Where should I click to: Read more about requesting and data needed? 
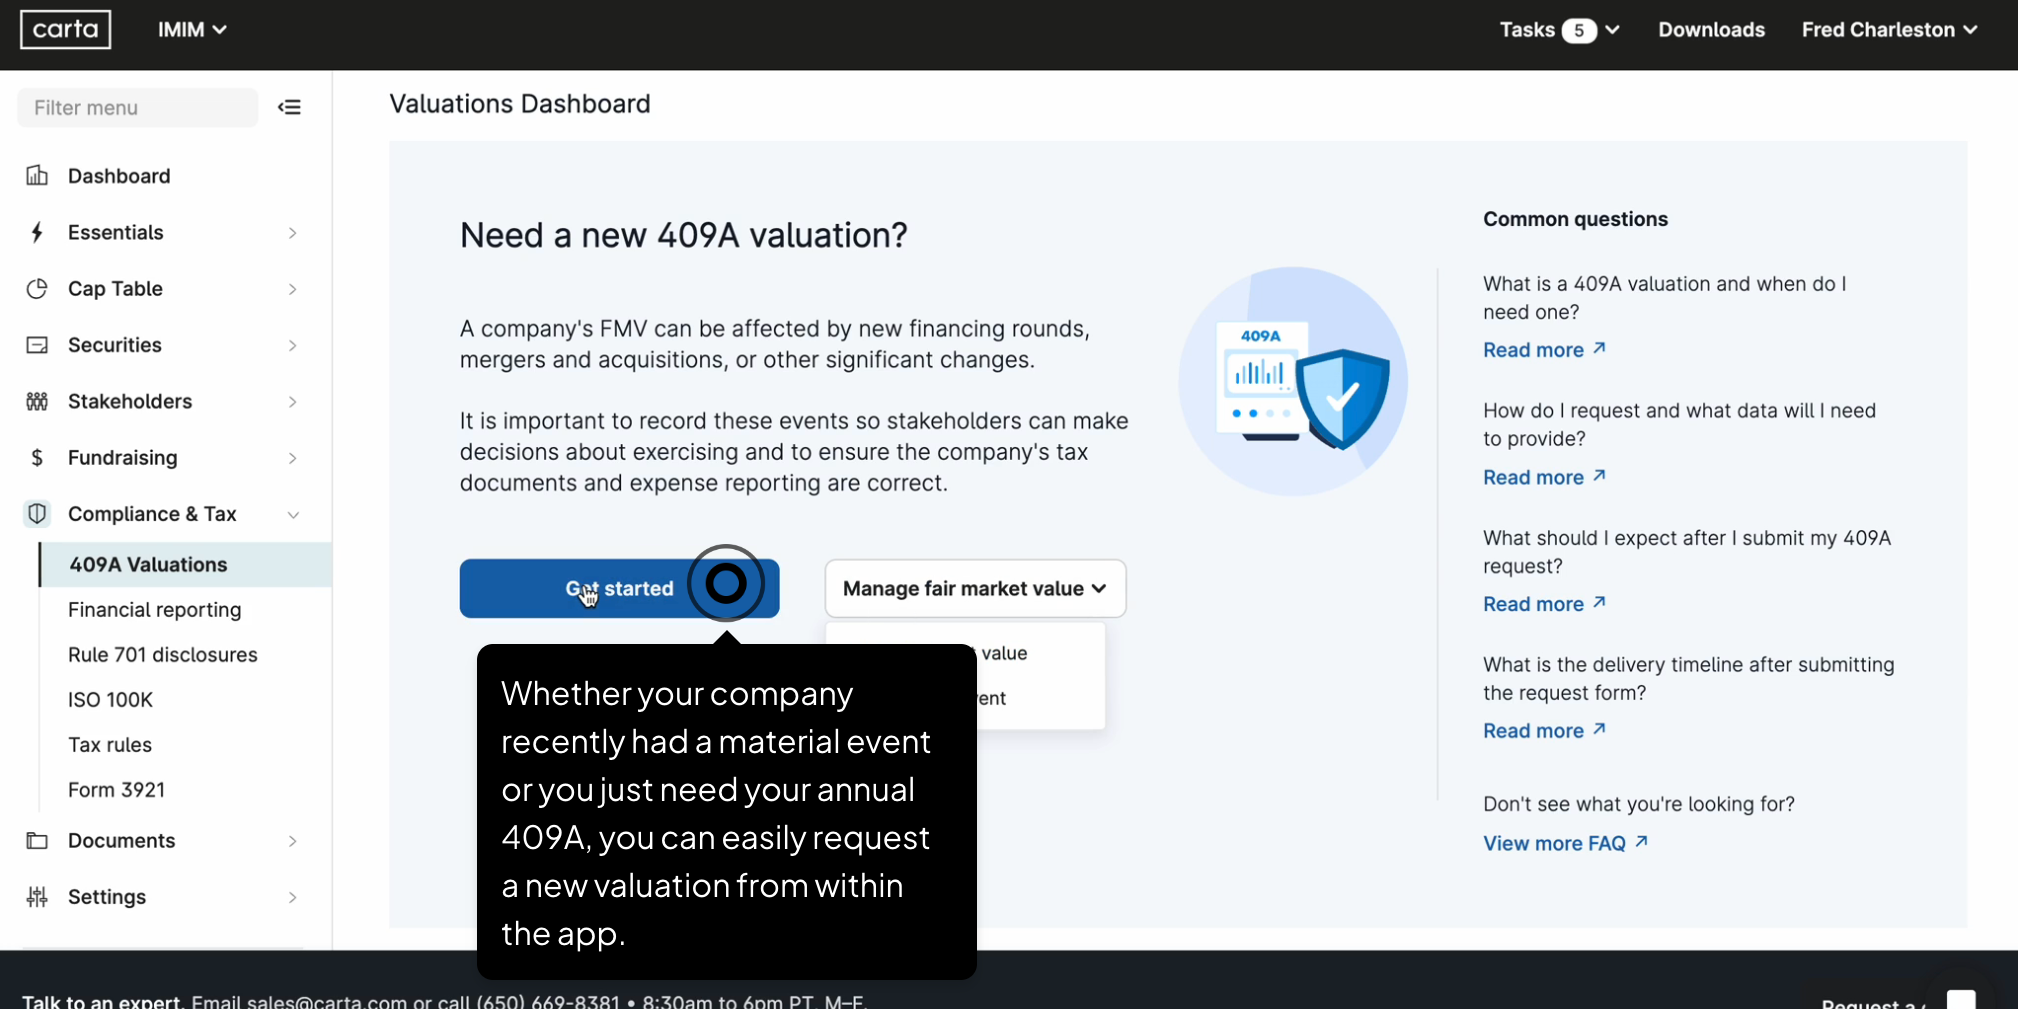pyautogui.click(x=1544, y=477)
